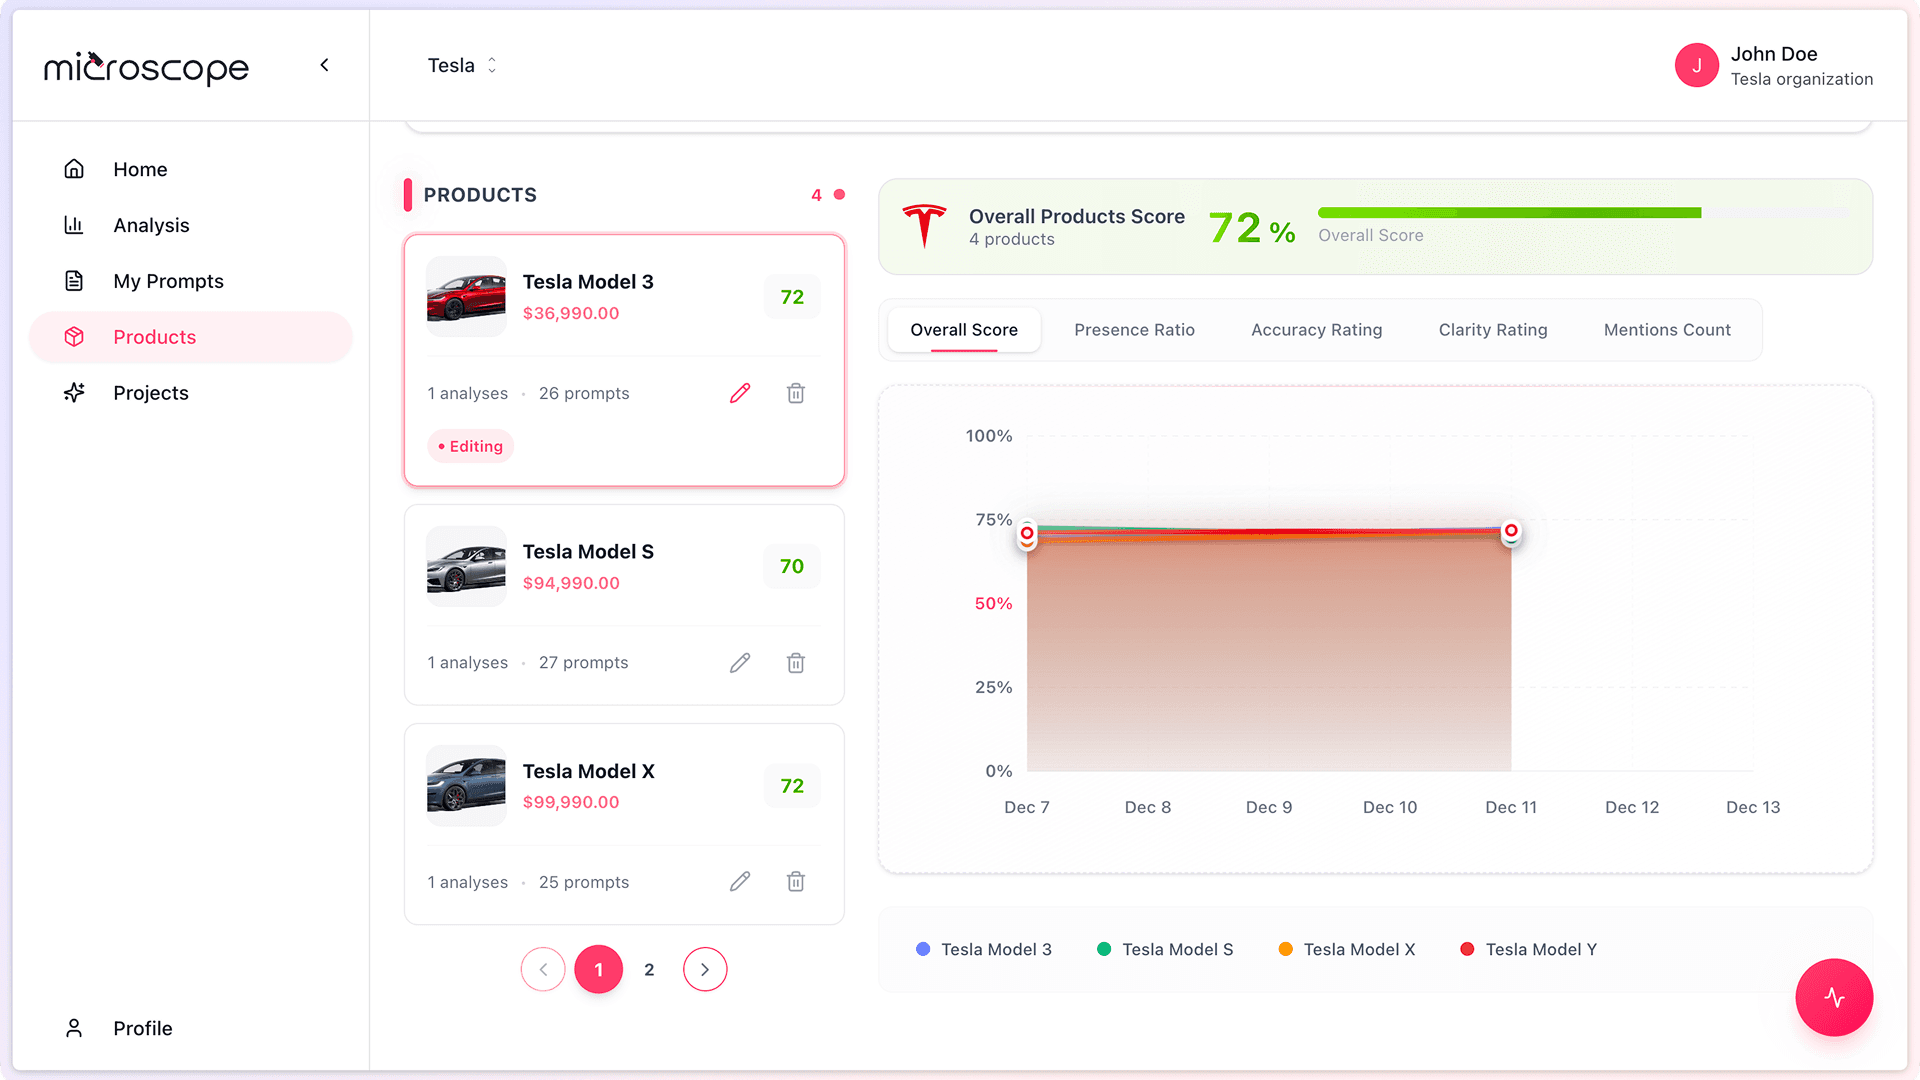Toggle Tesla Model 3 in the chart legend
The width and height of the screenshot is (1920, 1080).
tap(983, 949)
